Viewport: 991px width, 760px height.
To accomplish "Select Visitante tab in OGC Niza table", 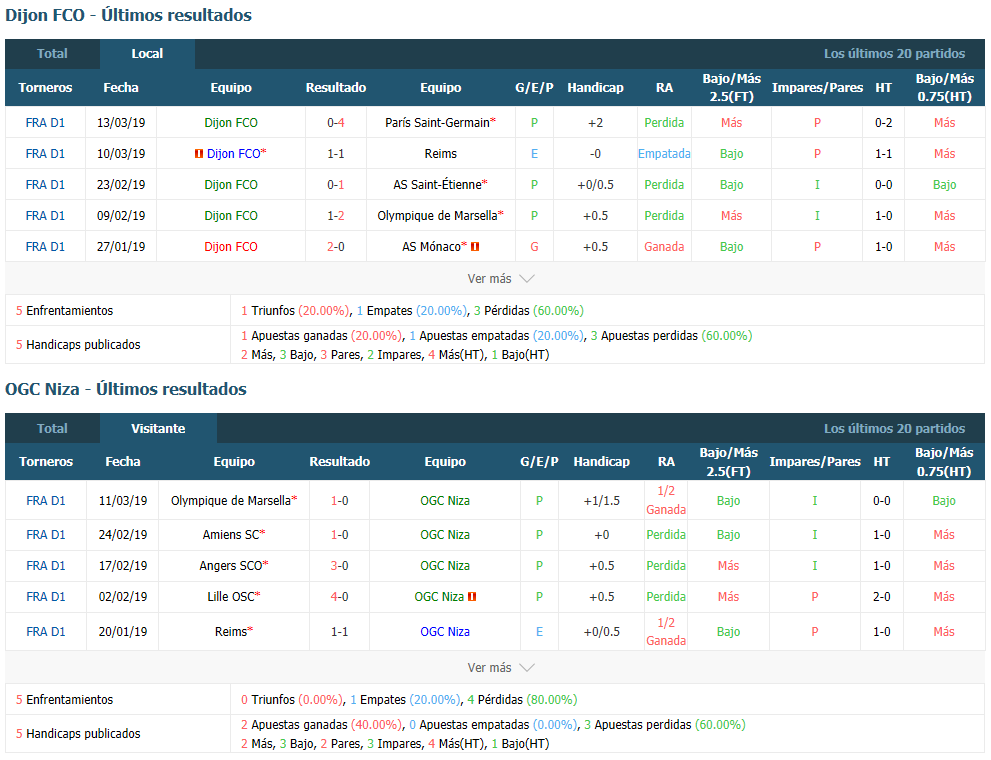I will click(158, 428).
